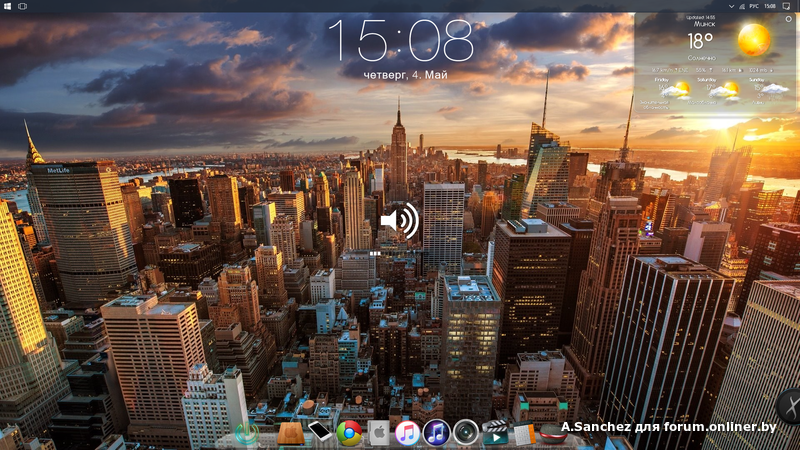The image size is (800, 450).
Task: Click the Солнечно condition label
Action: click(702, 58)
